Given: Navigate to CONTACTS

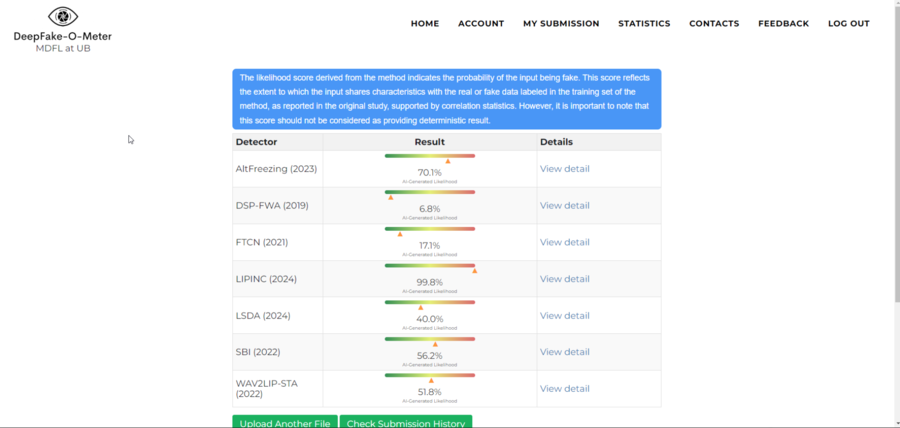Looking at the screenshot, I should (x=714, y=24).
